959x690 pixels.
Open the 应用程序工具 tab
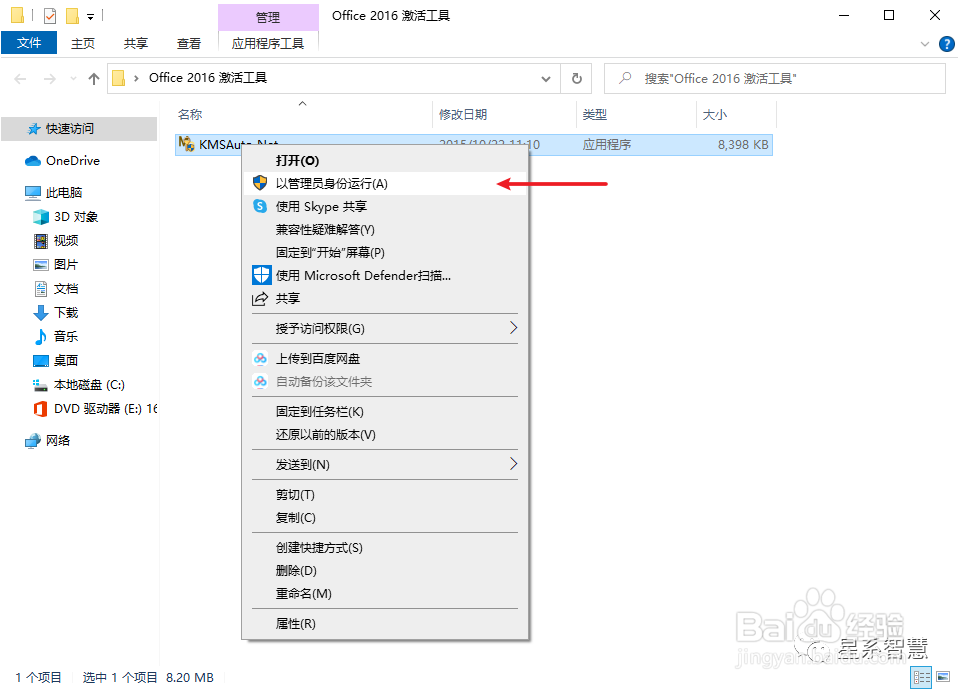[x=268, y=43]
